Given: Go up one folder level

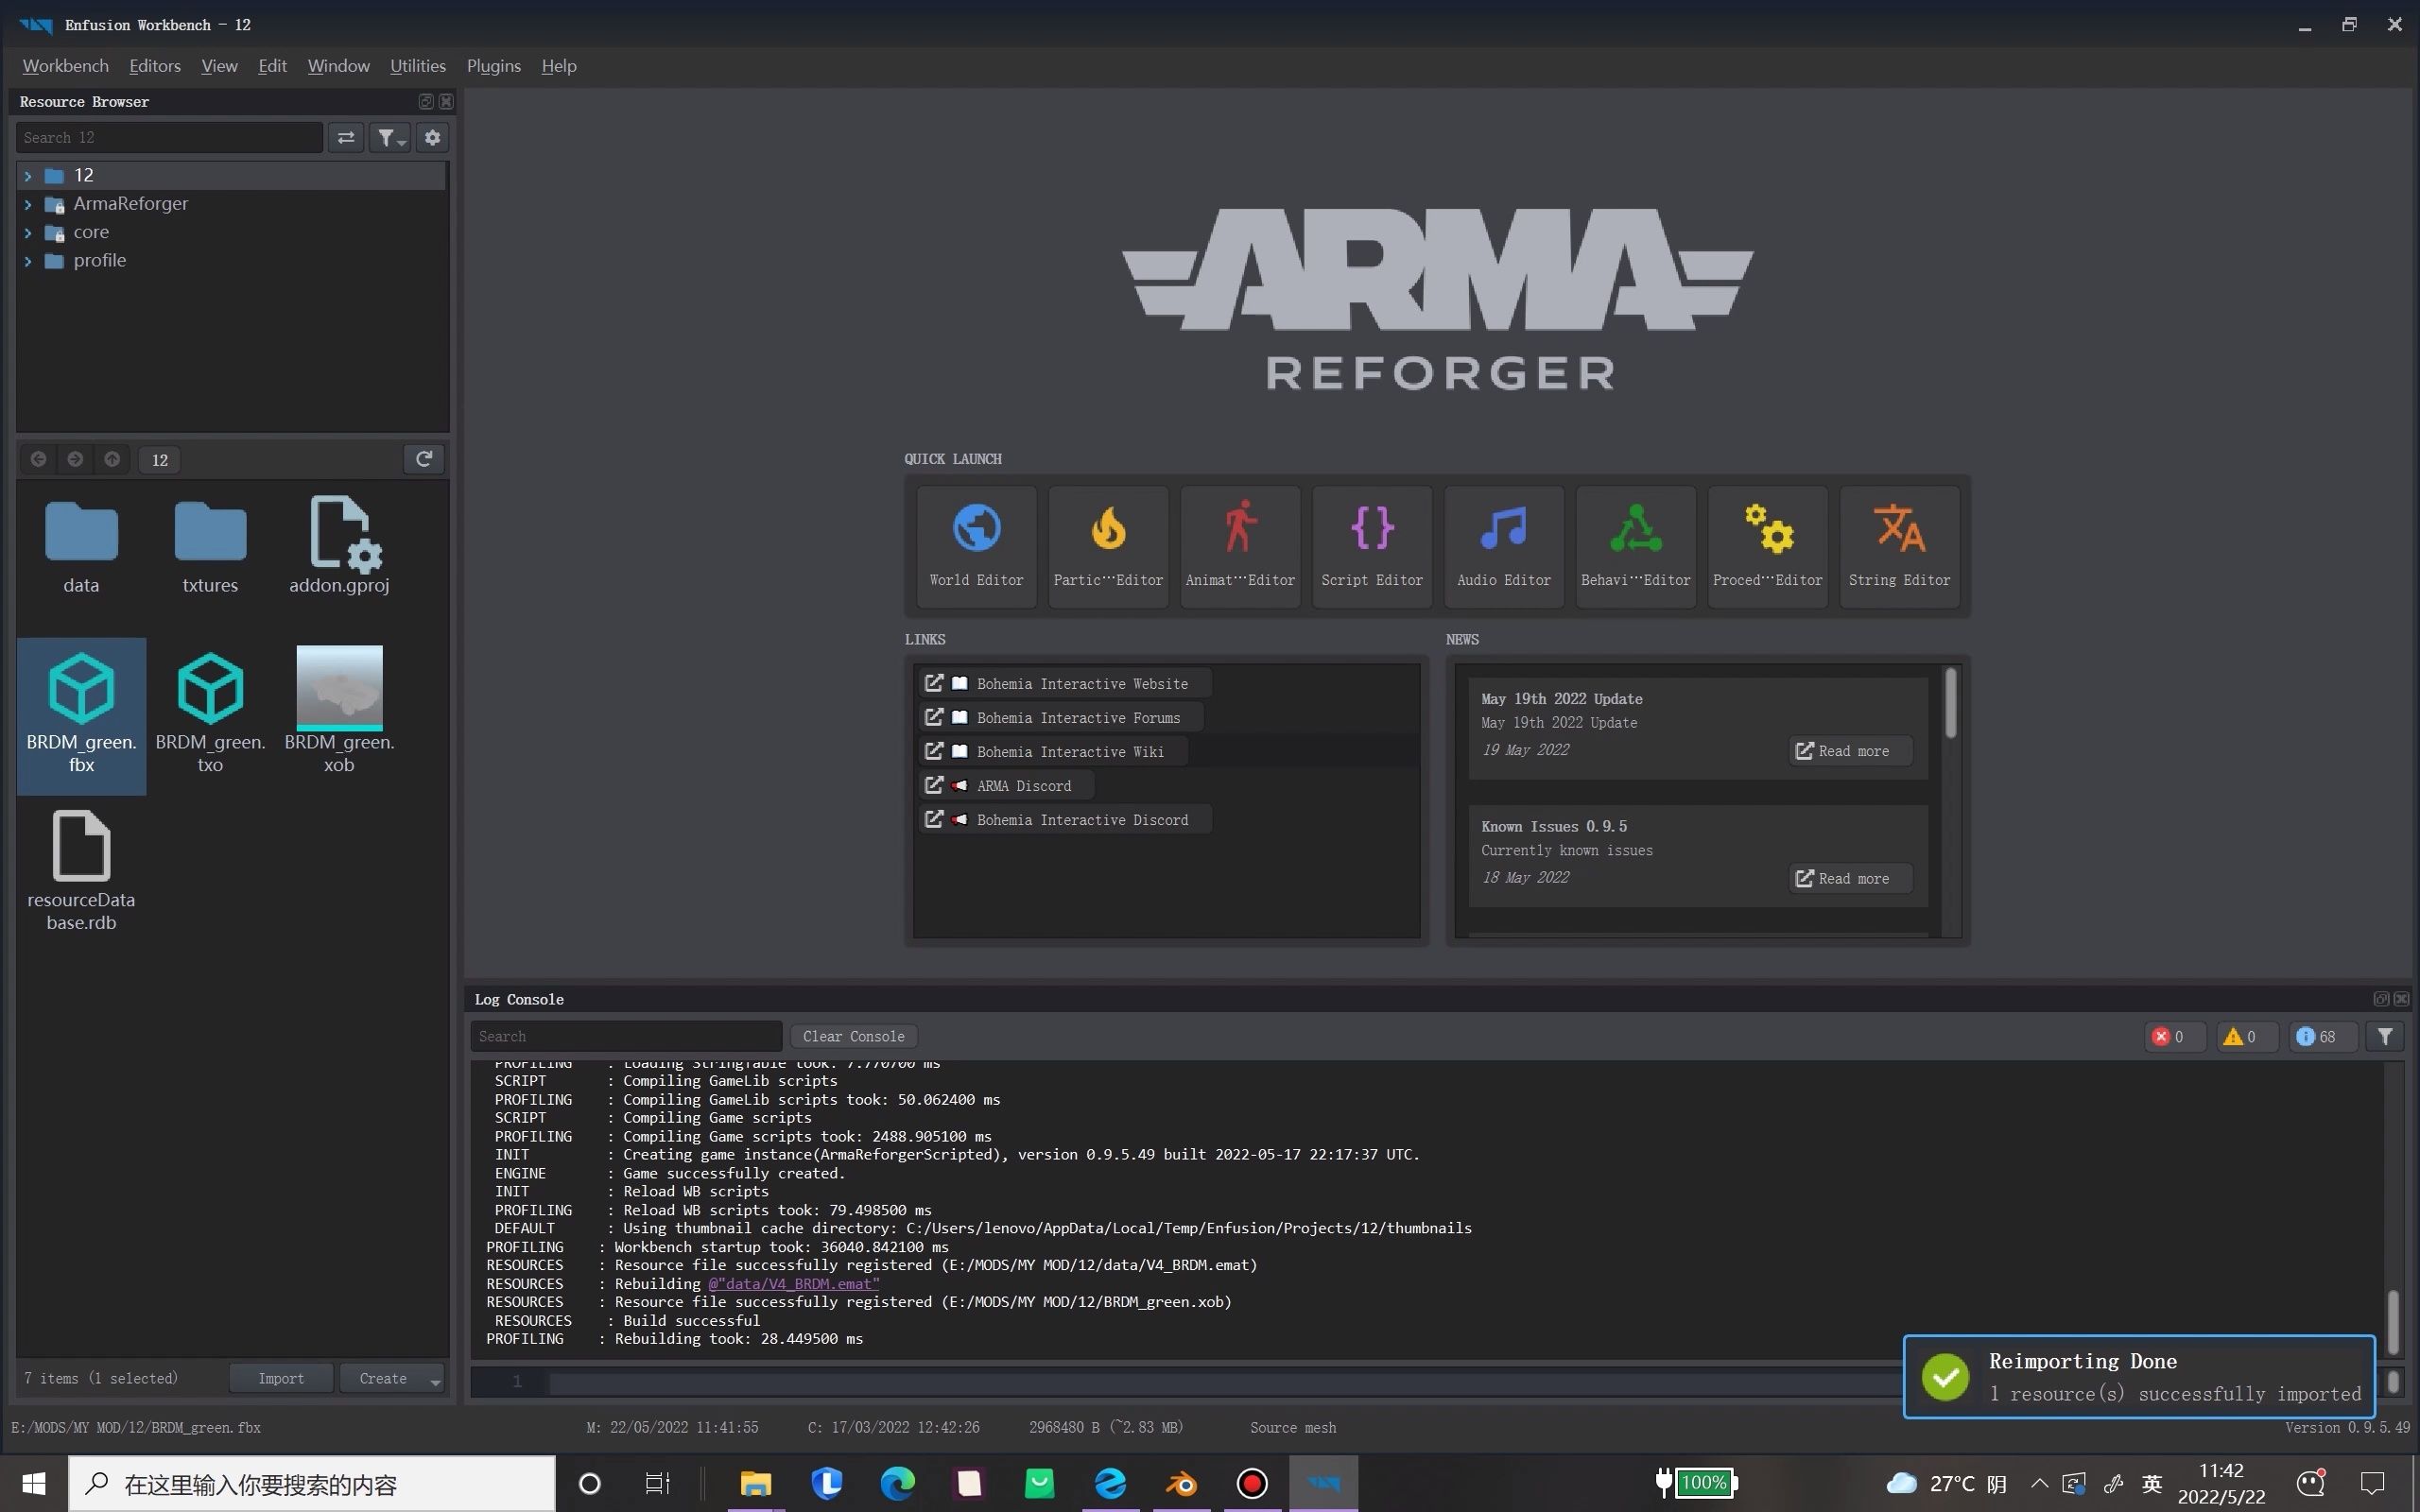Looking at the screenshot, I should pyautogui.click(x=112, y=459).
